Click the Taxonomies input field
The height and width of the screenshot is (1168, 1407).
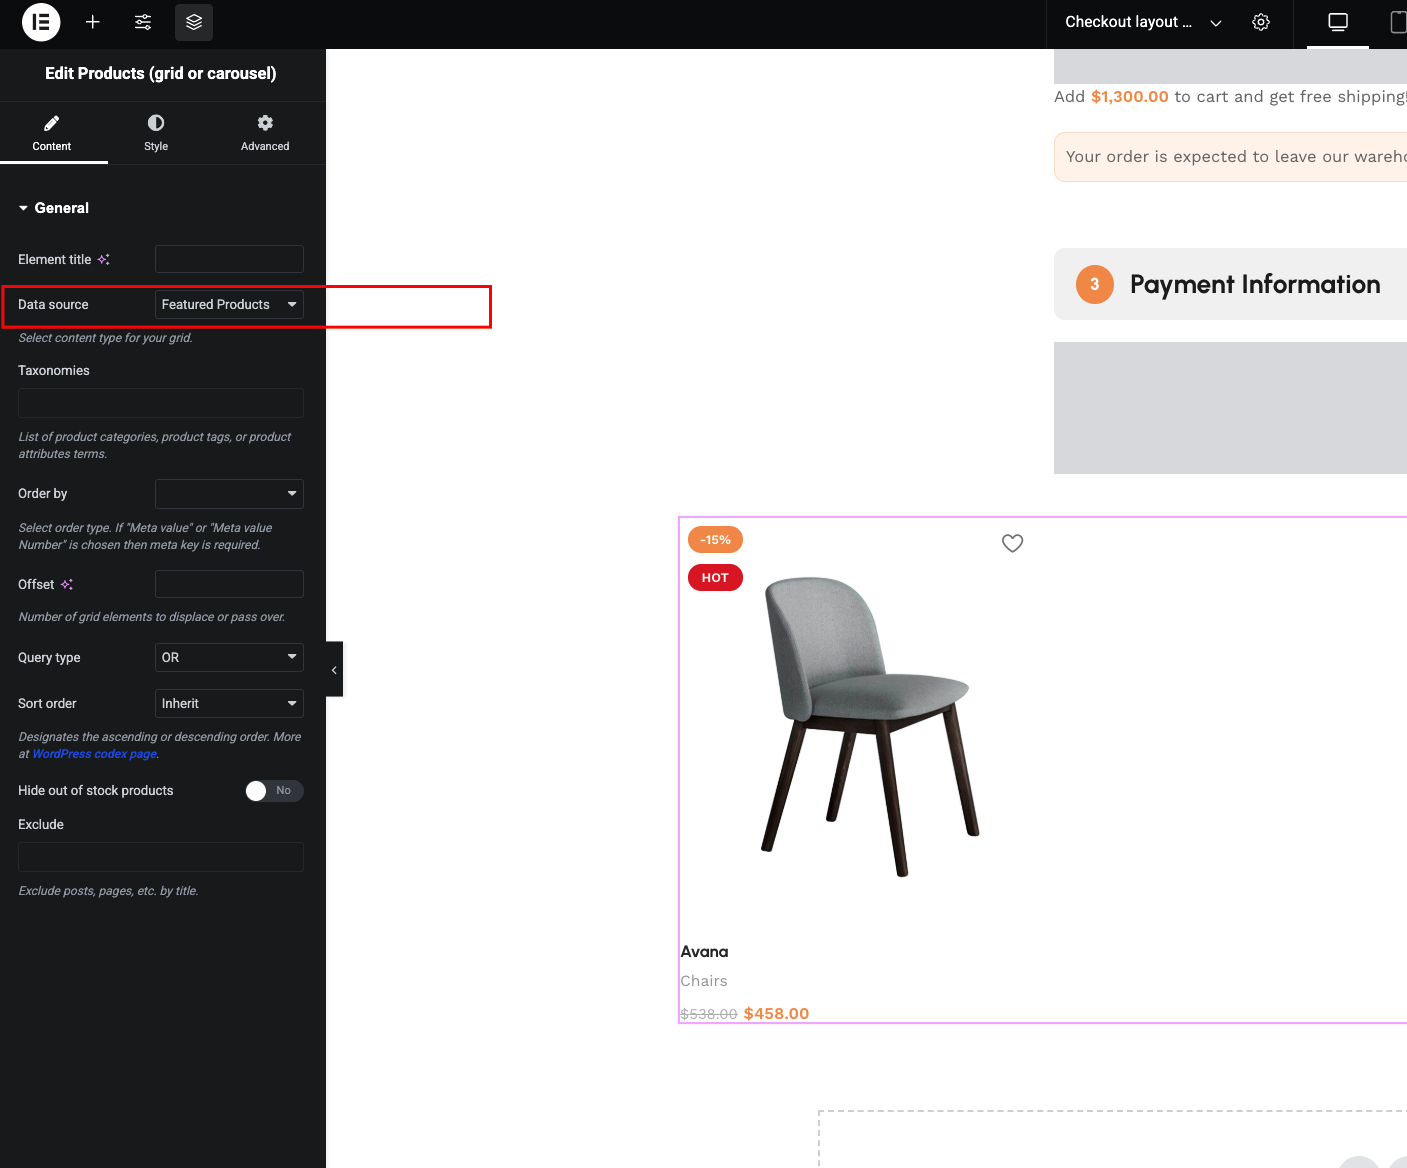point(161,403)
